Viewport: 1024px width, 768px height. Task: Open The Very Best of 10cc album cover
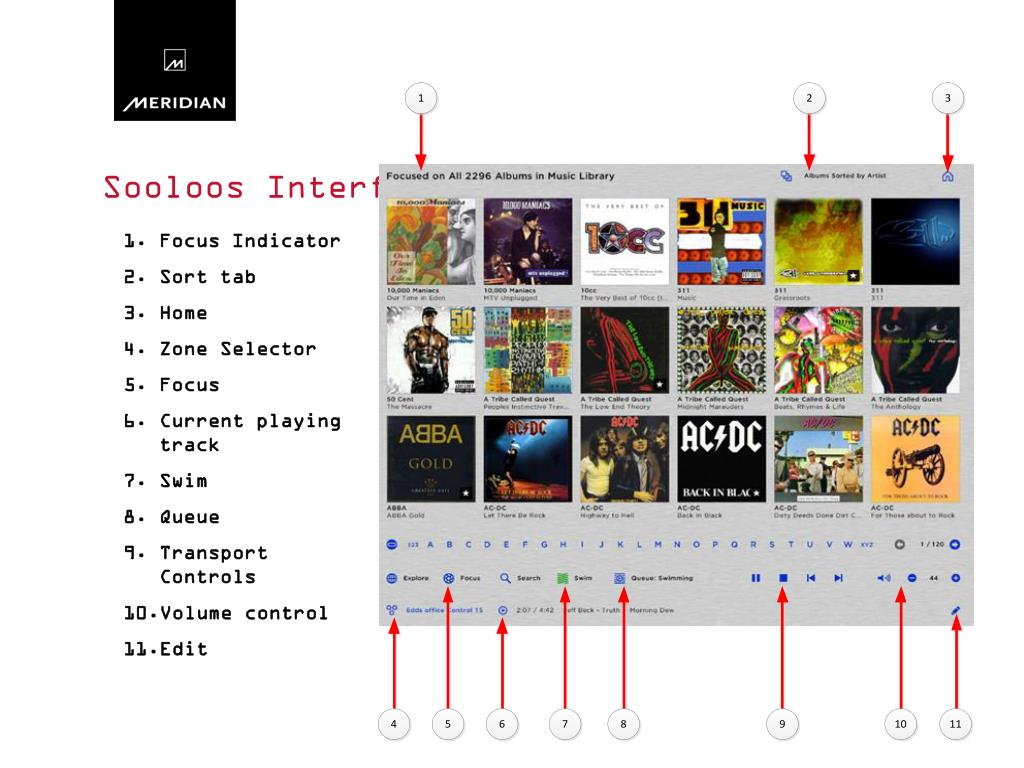click(x=625, y=242)
